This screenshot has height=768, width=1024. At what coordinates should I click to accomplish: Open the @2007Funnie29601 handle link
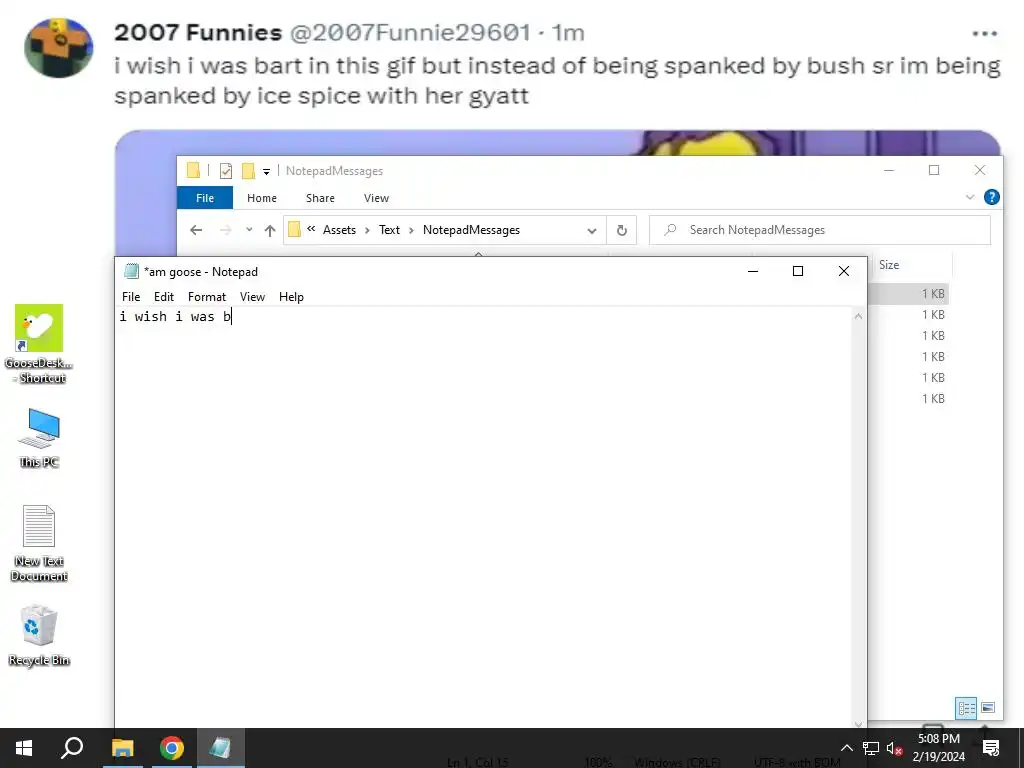409,32
